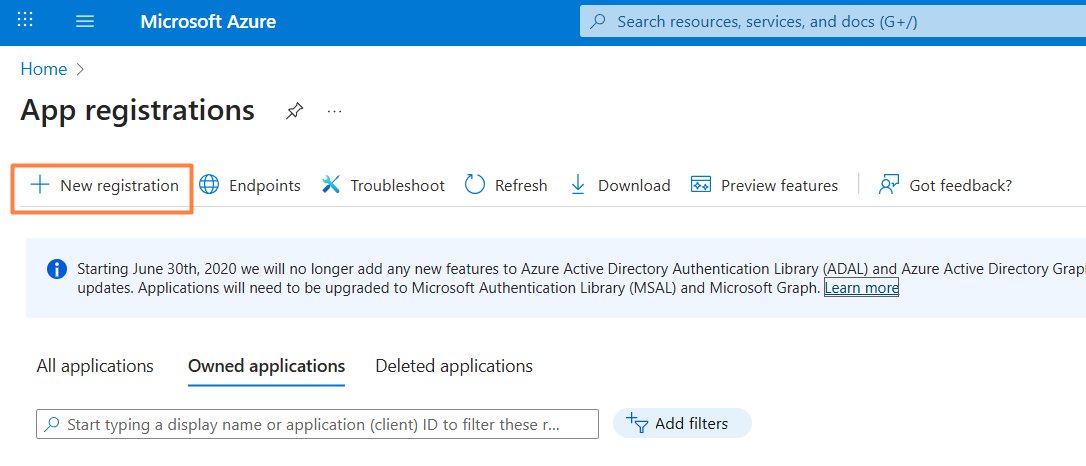Open the hamburger portal menu
1086x466 pixels.
(85, 21)
